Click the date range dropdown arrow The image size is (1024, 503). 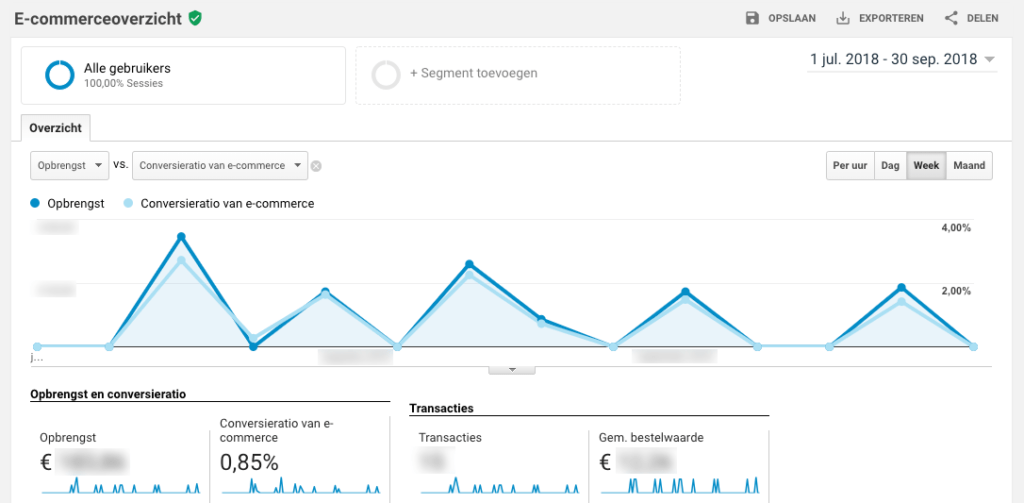click(x=989, y=59)
